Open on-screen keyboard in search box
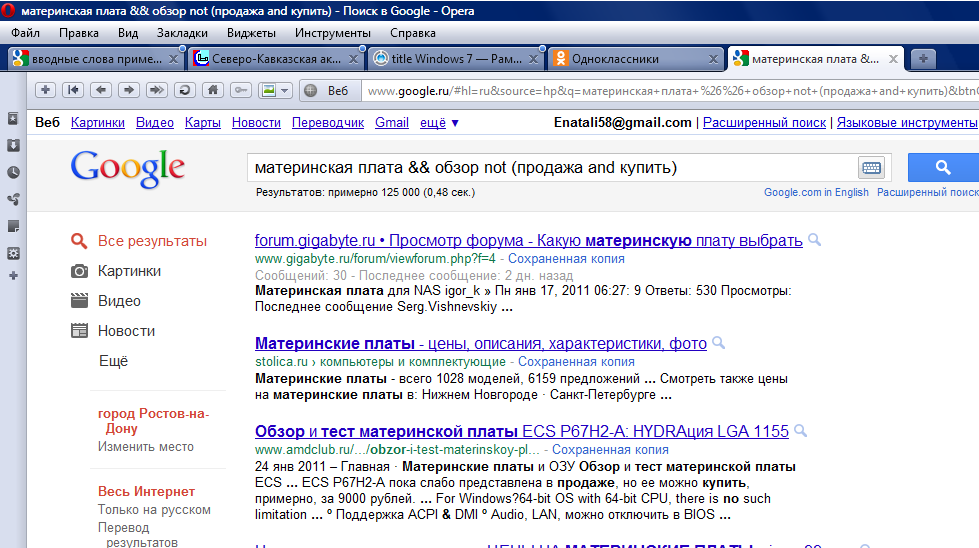Viewport: 979px width, 548px height. point(871,167)
